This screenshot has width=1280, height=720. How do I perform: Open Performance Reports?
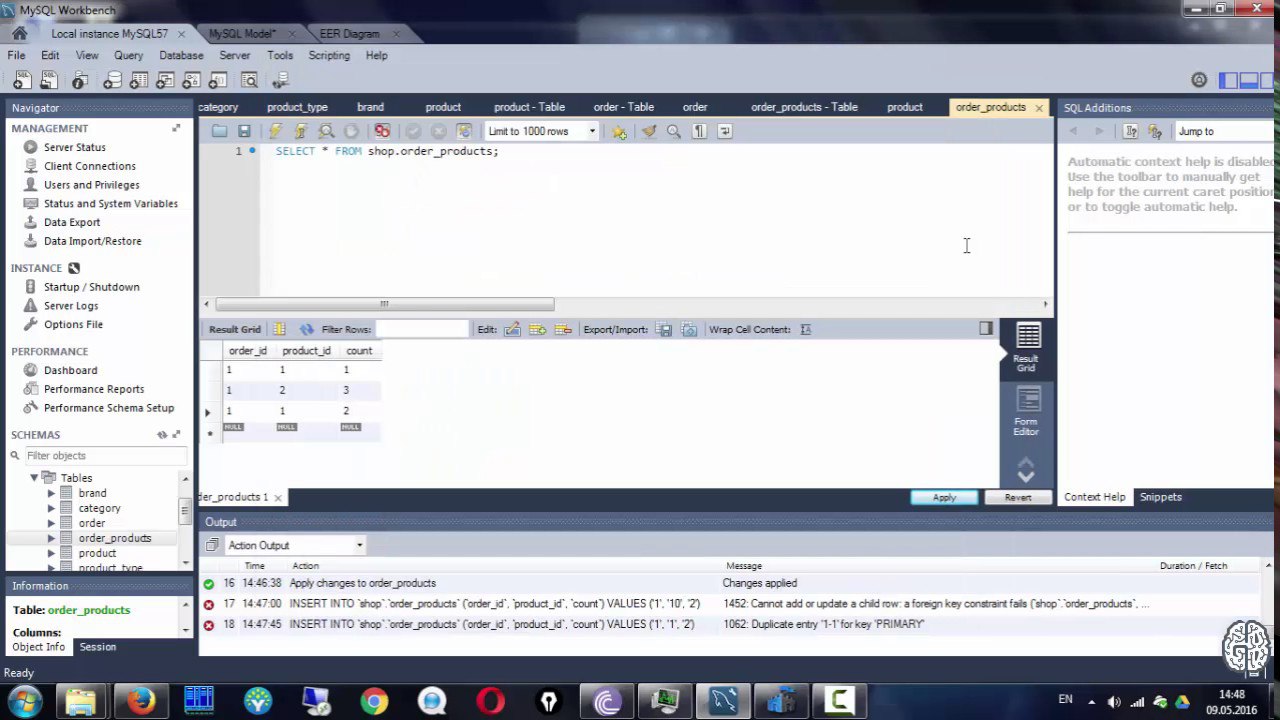click(x=93, y=389)
